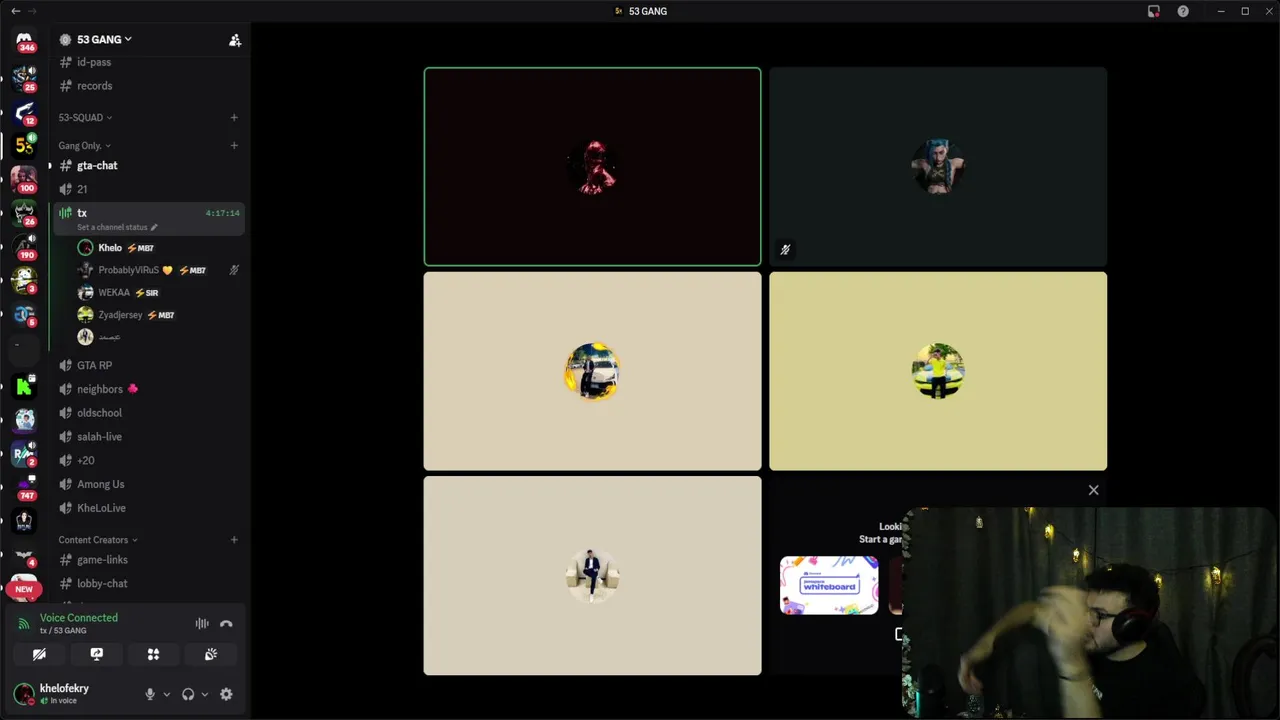Create channel in Gang Only. category

(x=234, y=146)
